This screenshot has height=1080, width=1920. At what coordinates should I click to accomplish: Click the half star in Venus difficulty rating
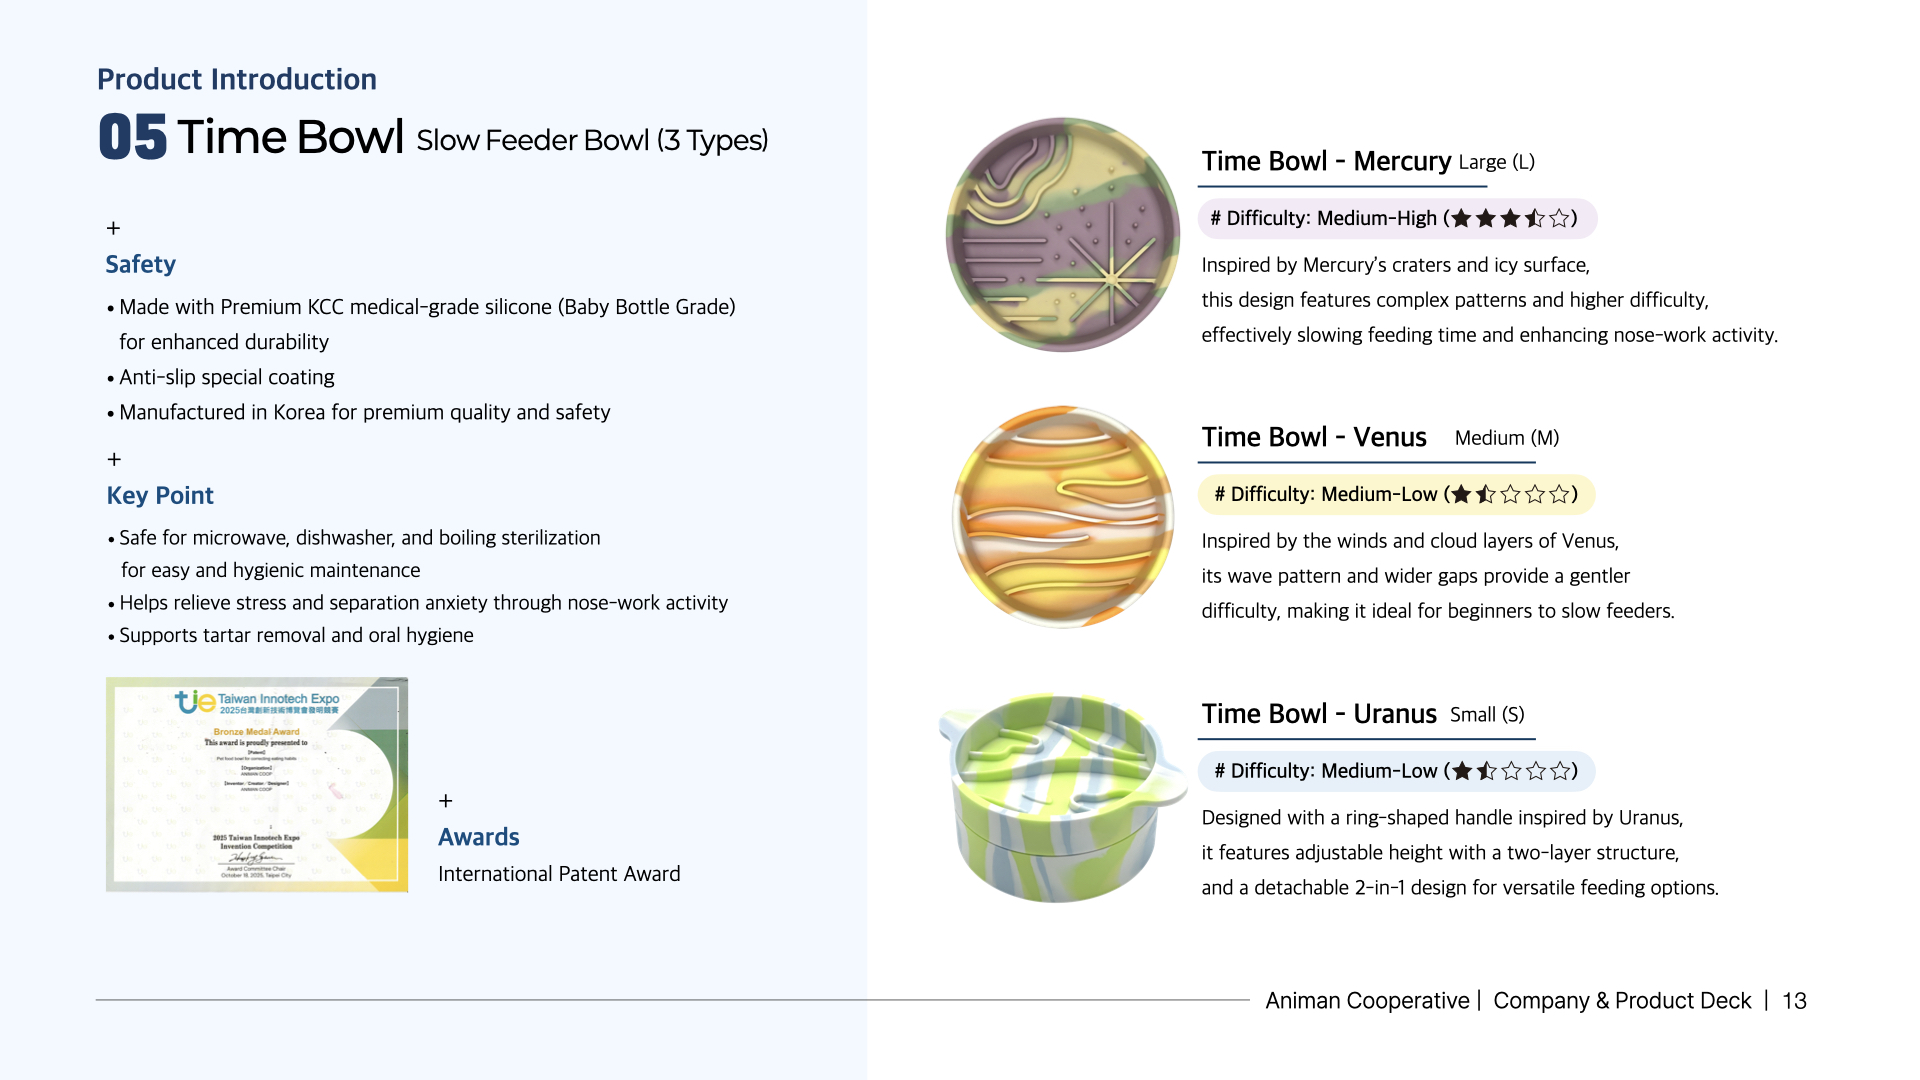[x=1486, y=494]
